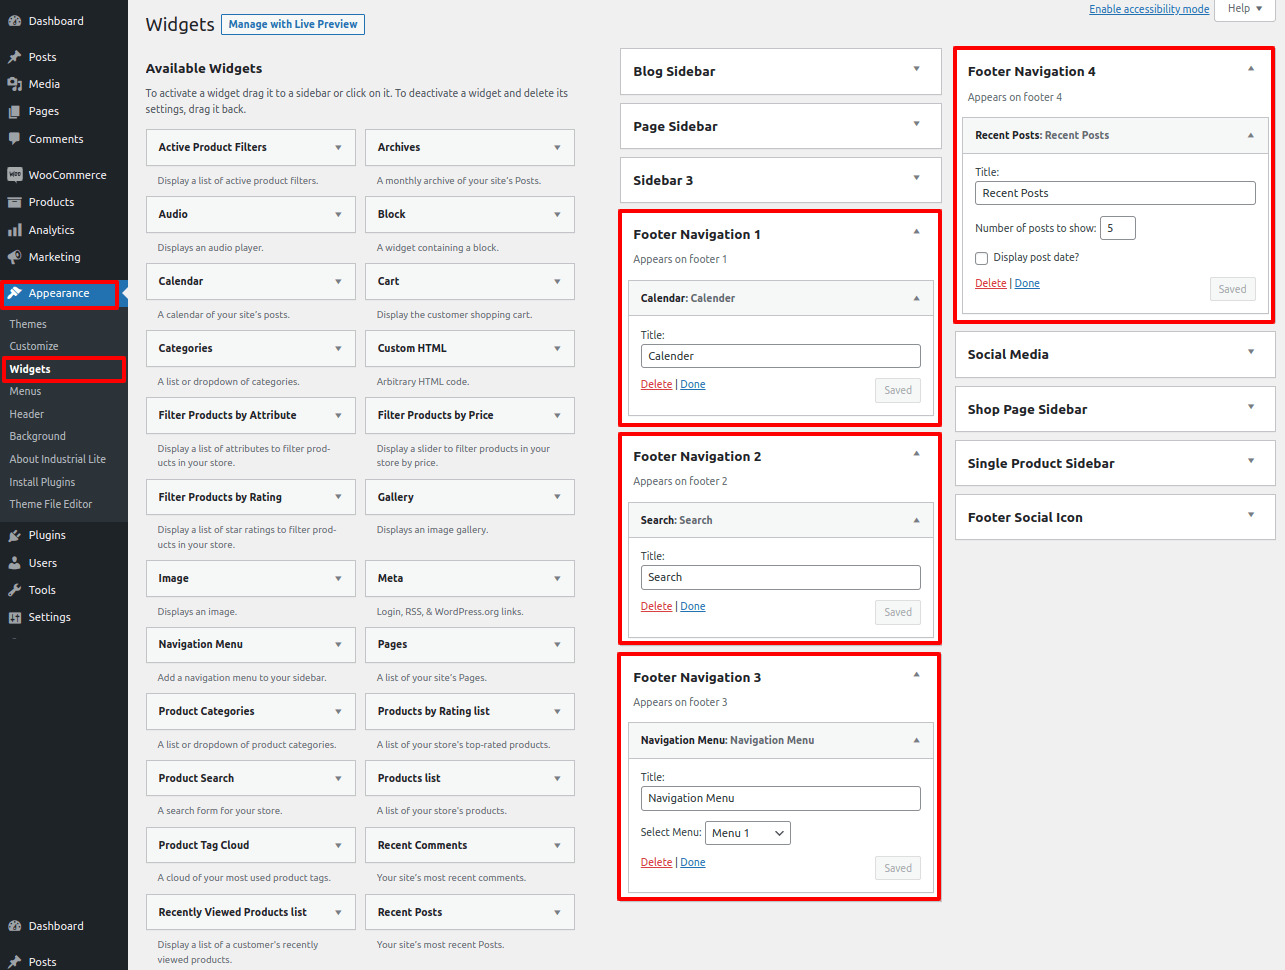Click Enable accessibility mode link
This screenshot has height=970, width=1285.
pyautogui.click(x=1148, y=9)
